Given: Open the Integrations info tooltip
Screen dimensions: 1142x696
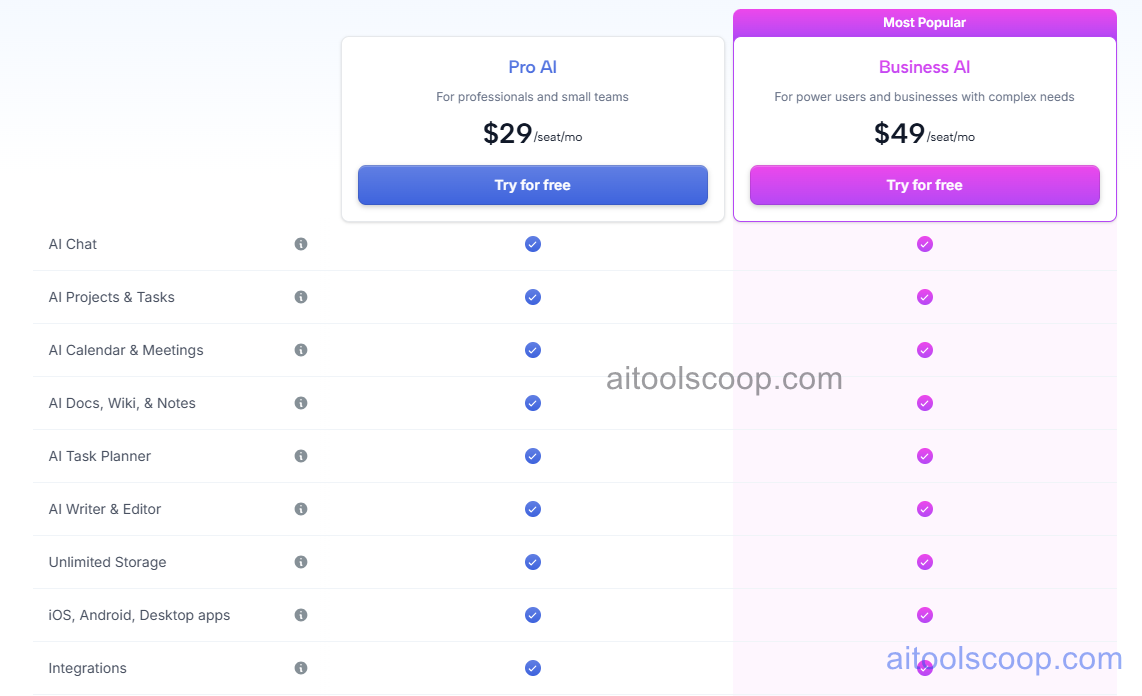Looking at the screenshot, I should (x=301, y=668).
